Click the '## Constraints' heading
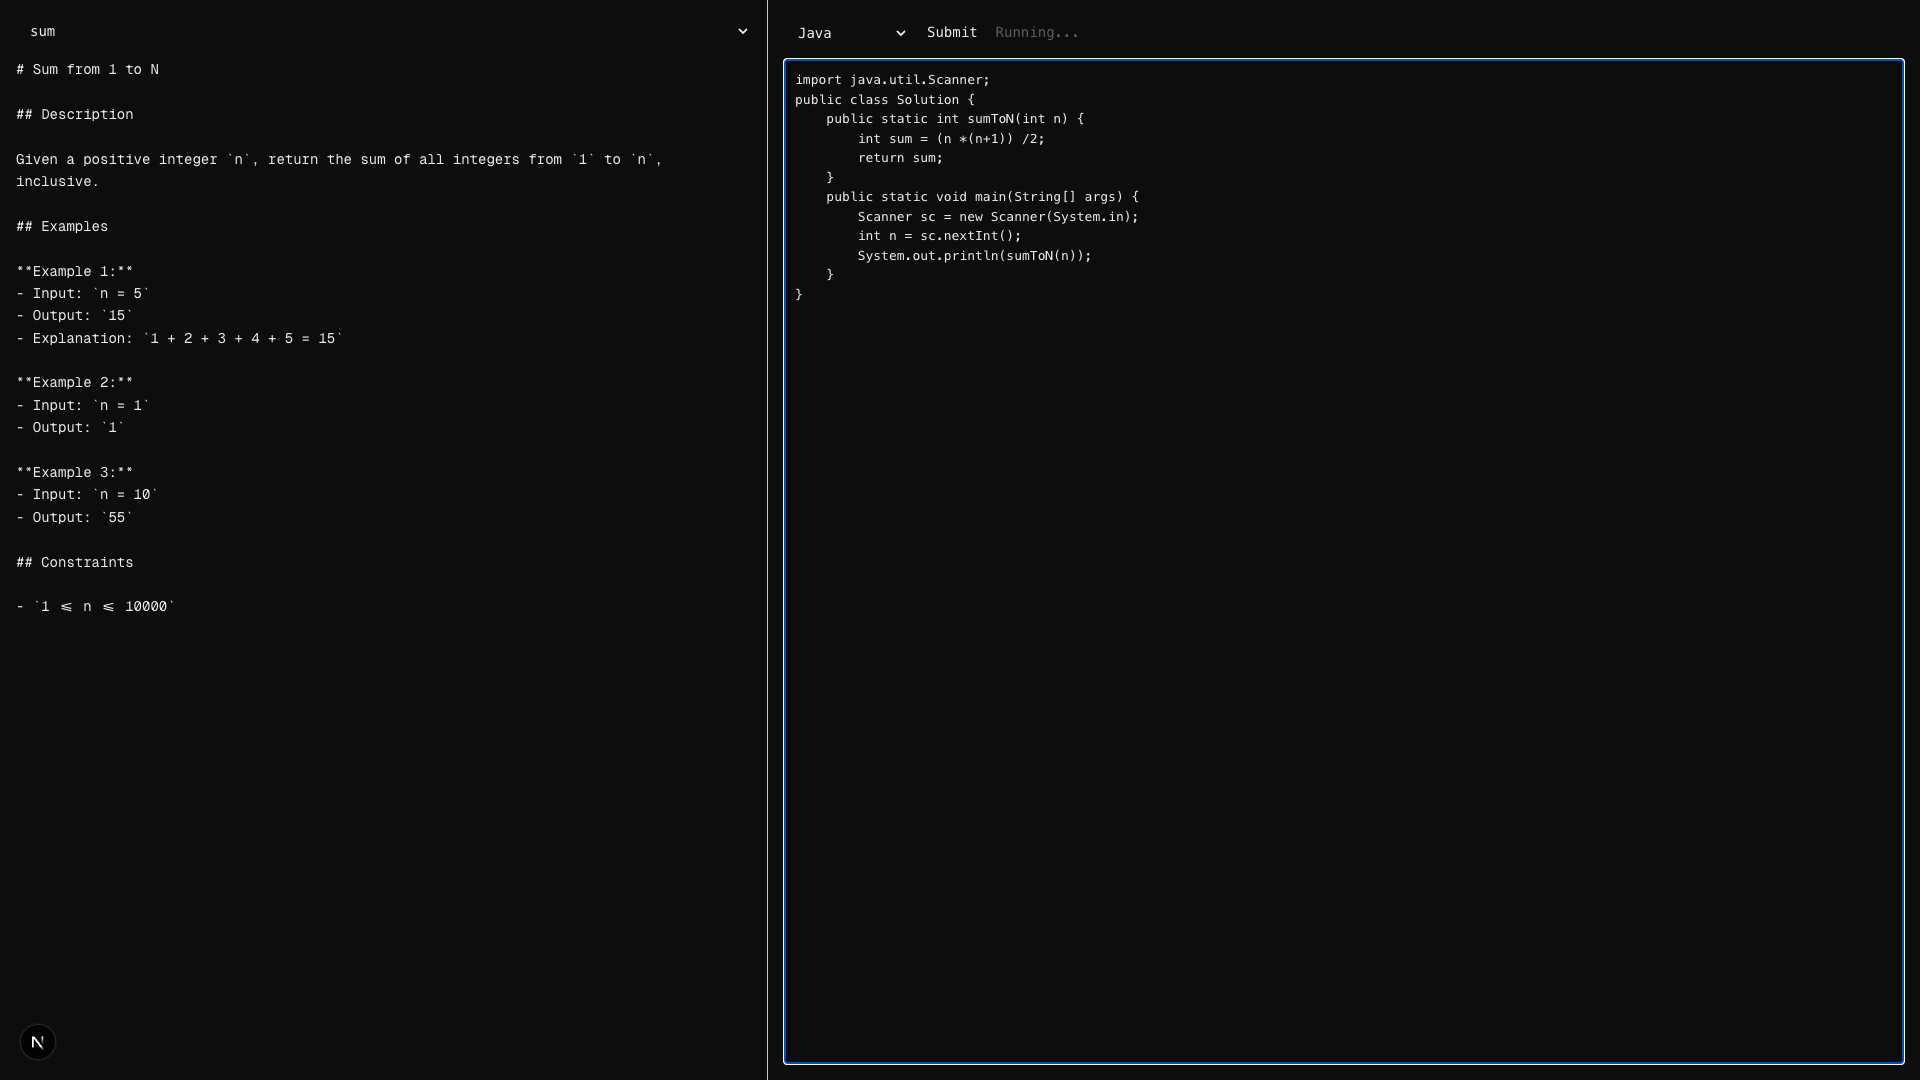Viewport: 1920px width, 1080px height. coord(75,563)
